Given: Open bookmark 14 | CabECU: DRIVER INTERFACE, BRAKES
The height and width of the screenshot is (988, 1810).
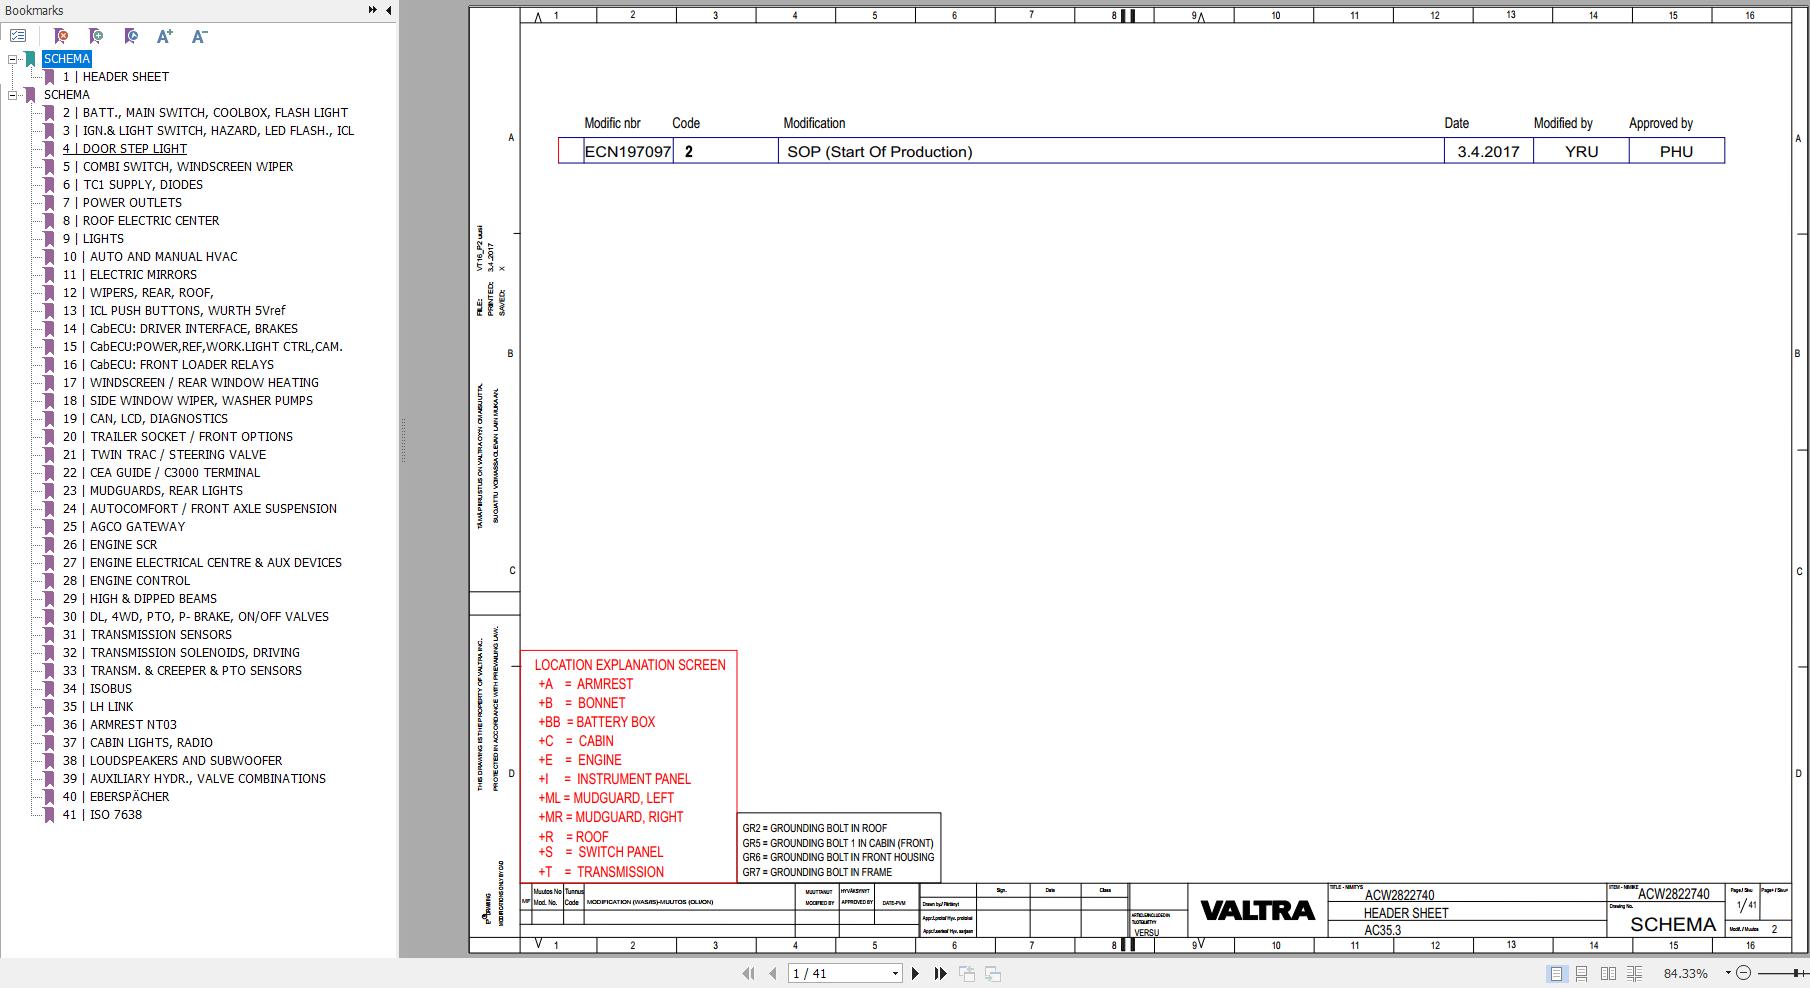Looking at the screenshot, I should 180,329.
